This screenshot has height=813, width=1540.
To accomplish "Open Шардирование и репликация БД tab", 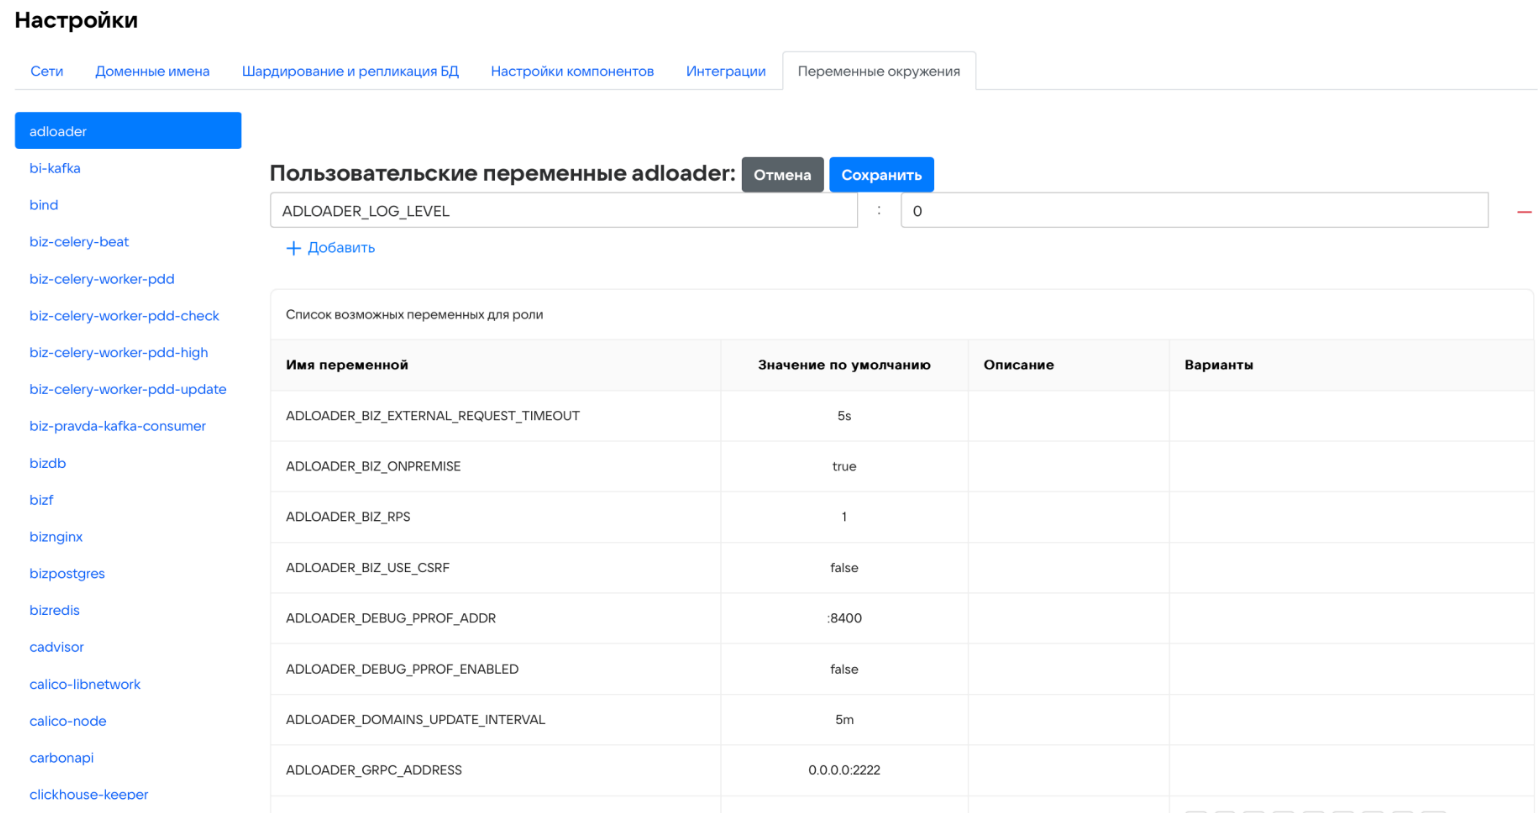I will tap(350, 71).
